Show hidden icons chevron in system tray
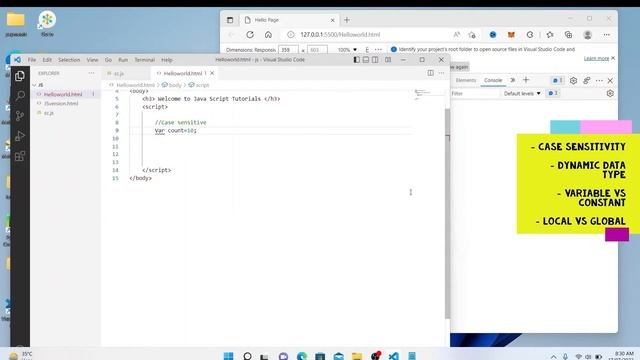640x360 pixels. click(553, 356)
